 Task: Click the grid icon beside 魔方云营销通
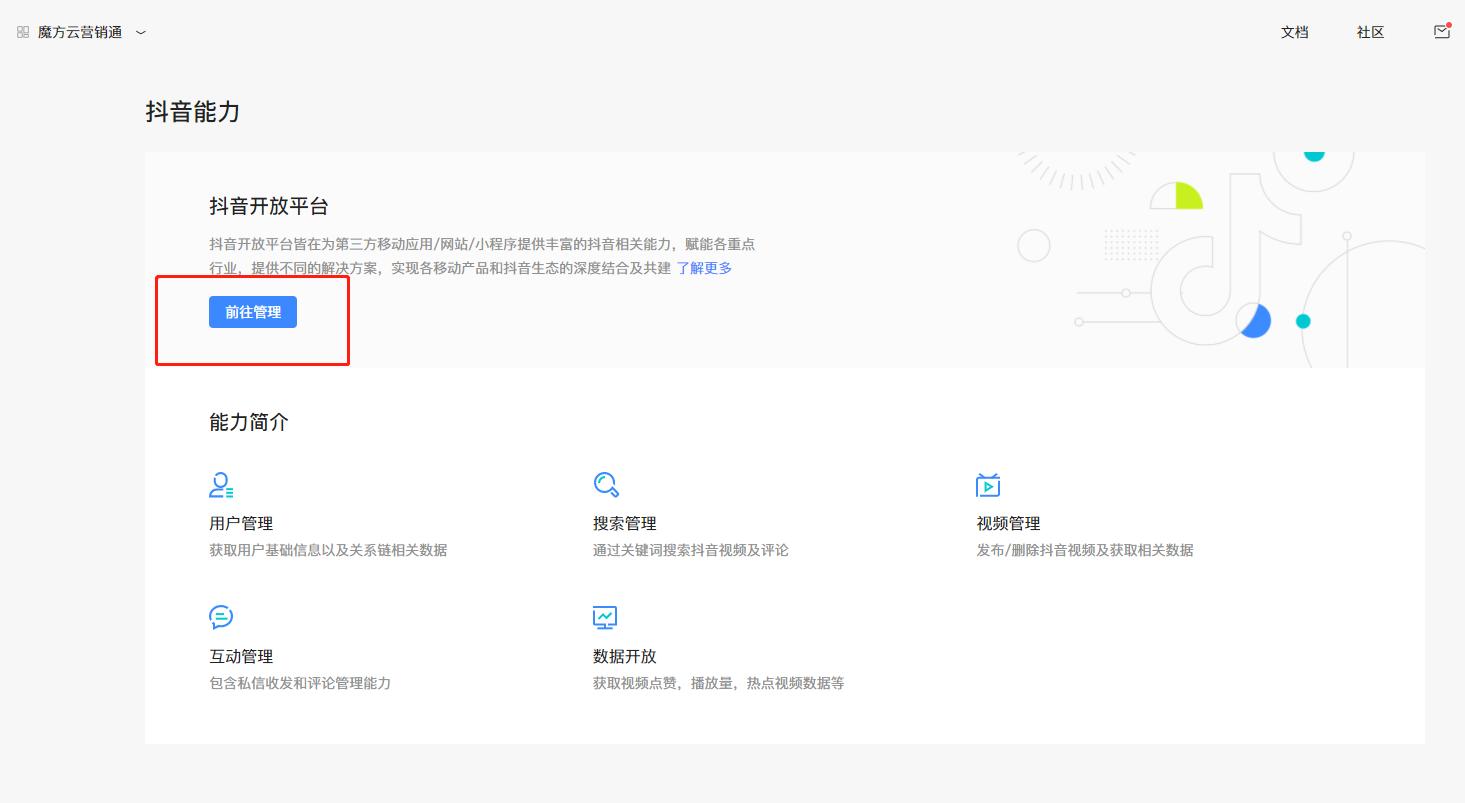point(23,32)
